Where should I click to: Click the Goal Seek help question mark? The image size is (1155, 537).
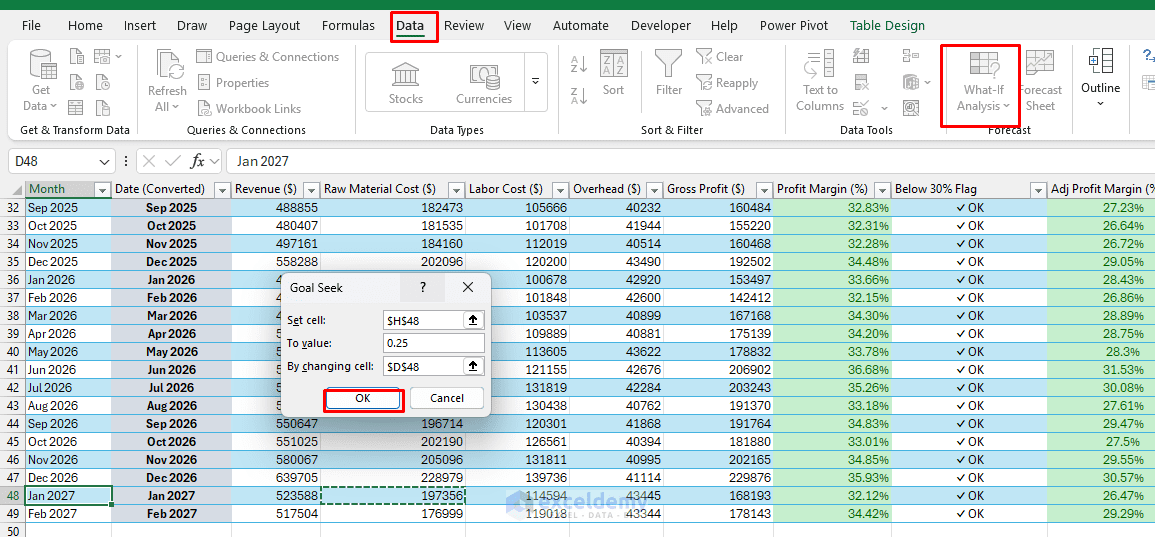(423, 287)
